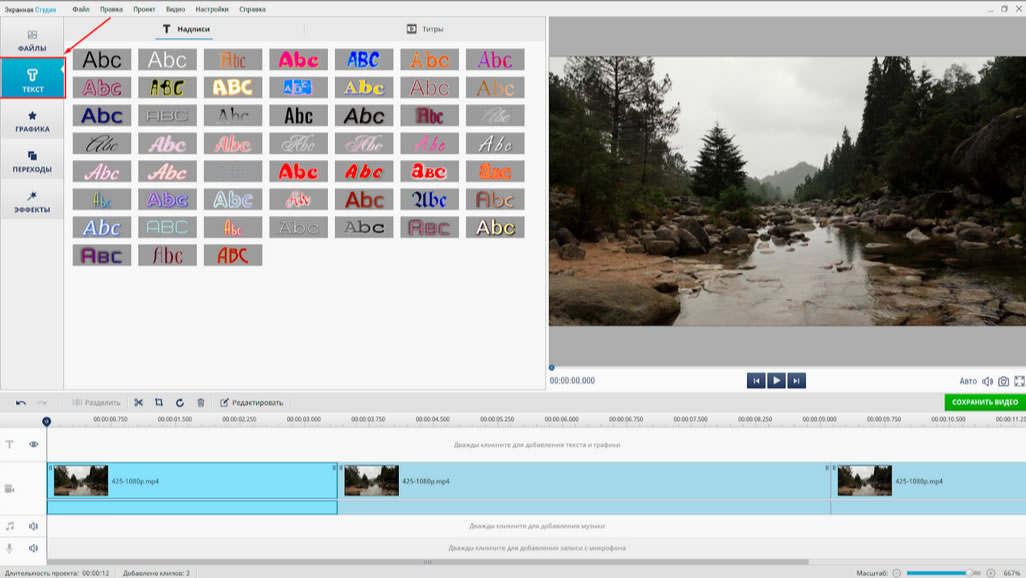
Task: Open the Эффекты sidebar section
Action: [32, 202]
